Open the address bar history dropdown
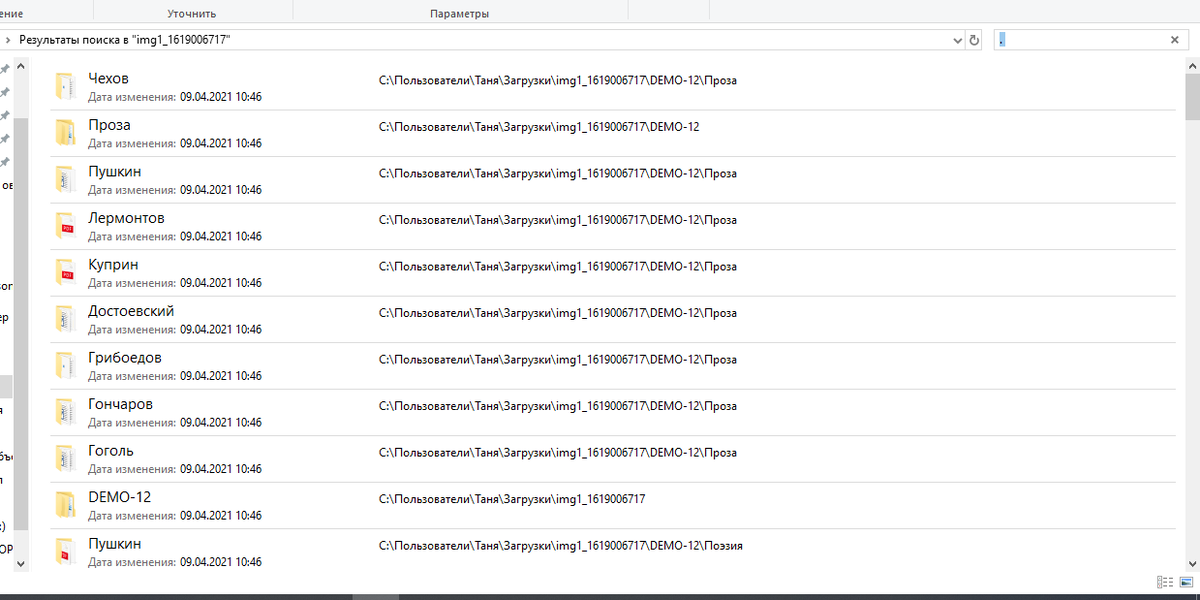This screenshot has width=1200, height=600. coord(958,40)
